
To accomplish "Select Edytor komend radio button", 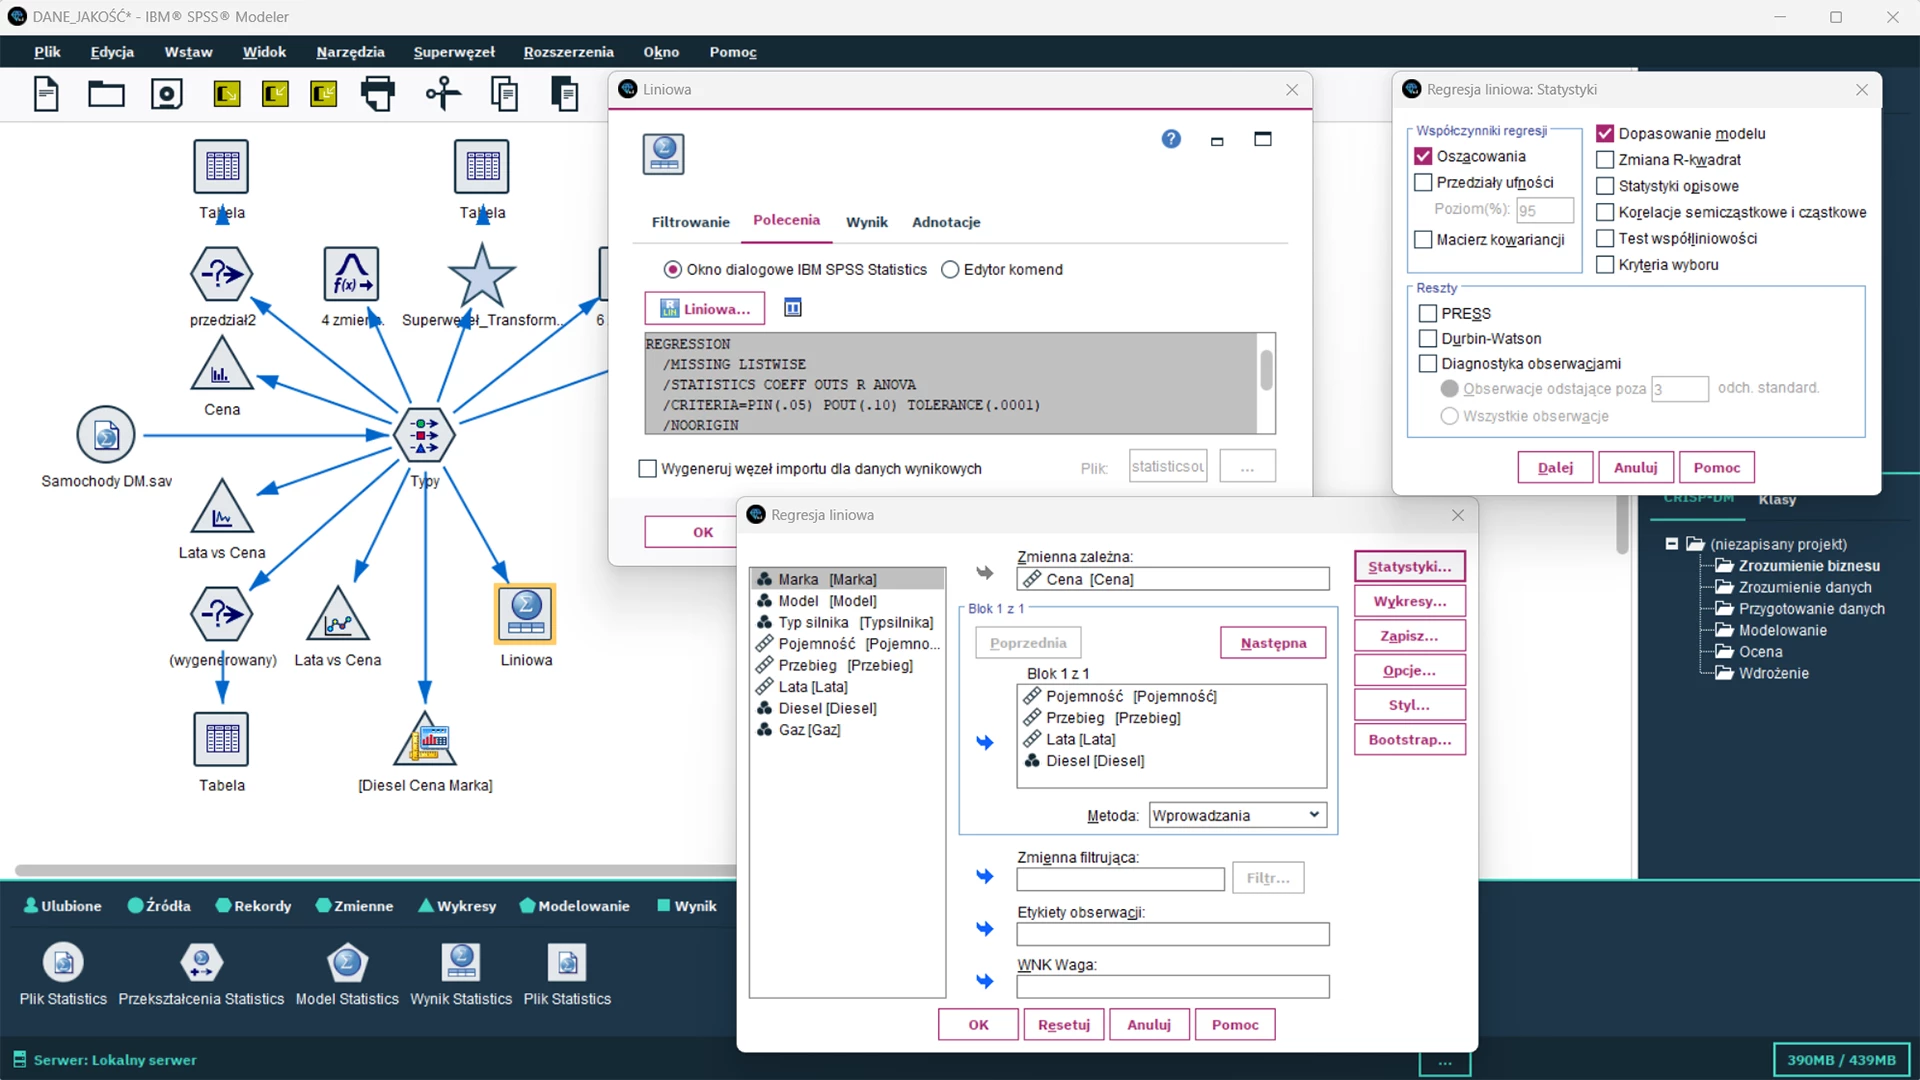I will pyautogui.click(x=950, y=269).
